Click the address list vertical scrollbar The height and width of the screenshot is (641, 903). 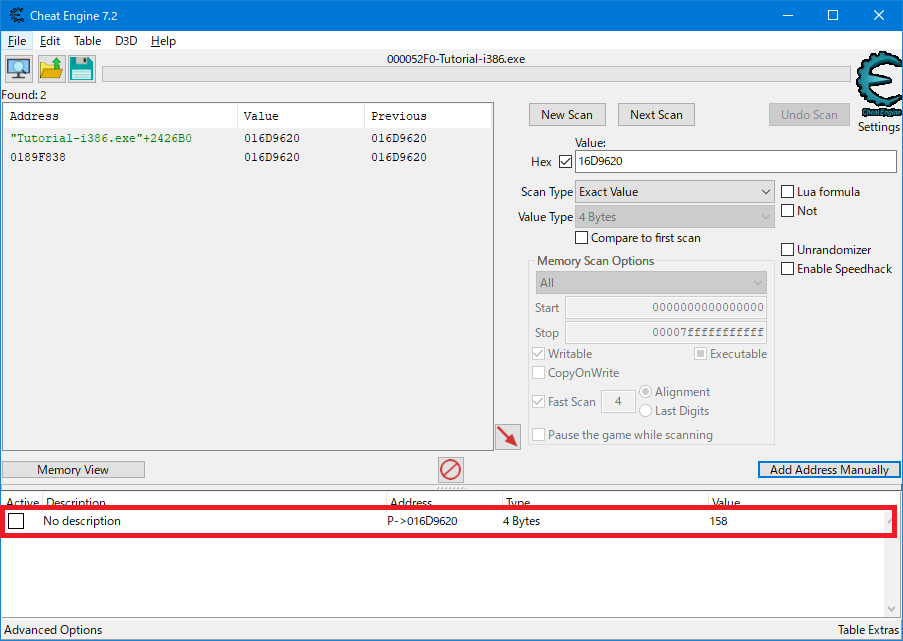[x=891, y=565]
